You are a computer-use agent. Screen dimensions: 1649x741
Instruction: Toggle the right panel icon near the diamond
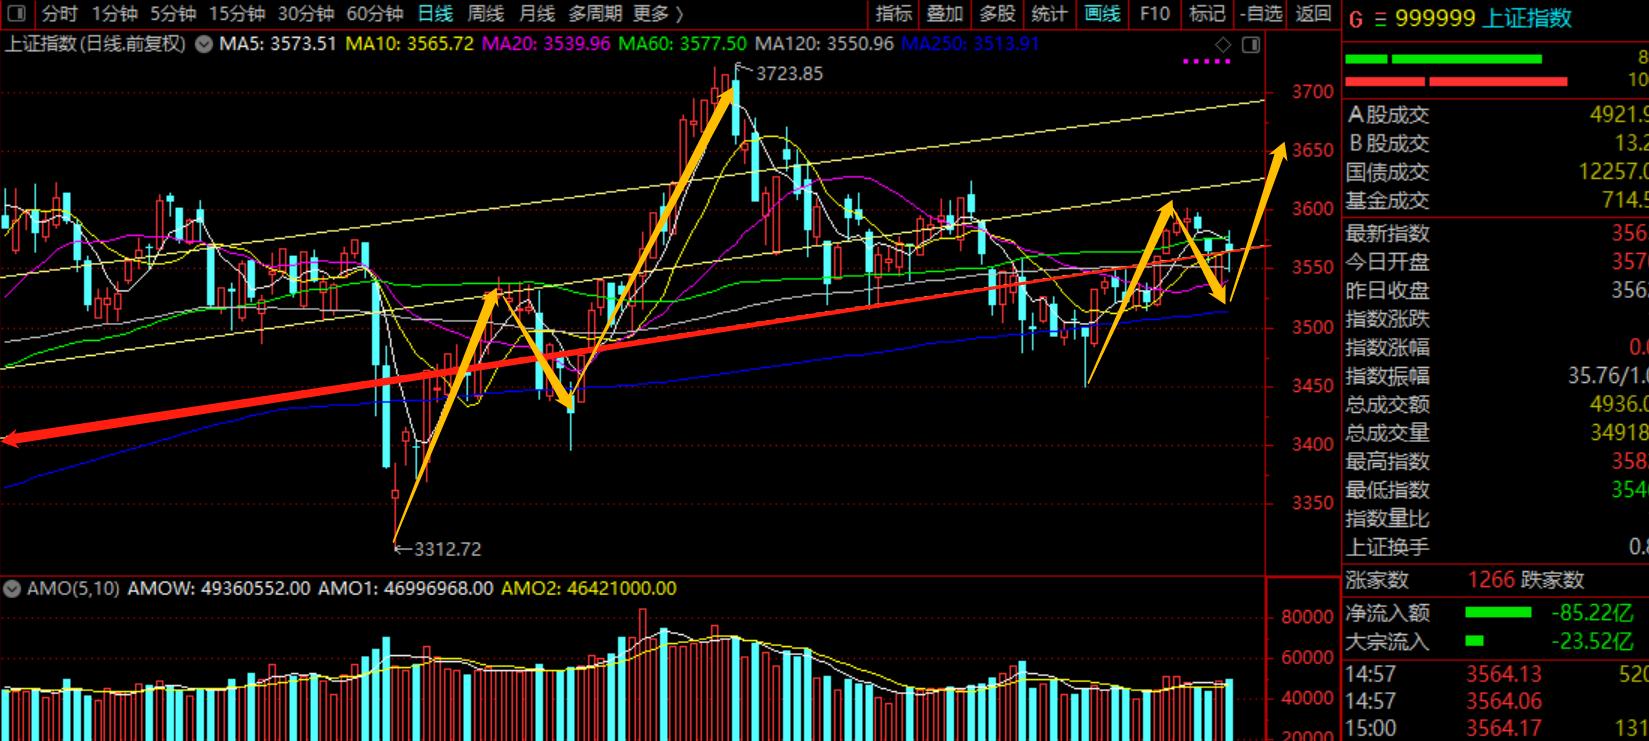coord(1250,45)
